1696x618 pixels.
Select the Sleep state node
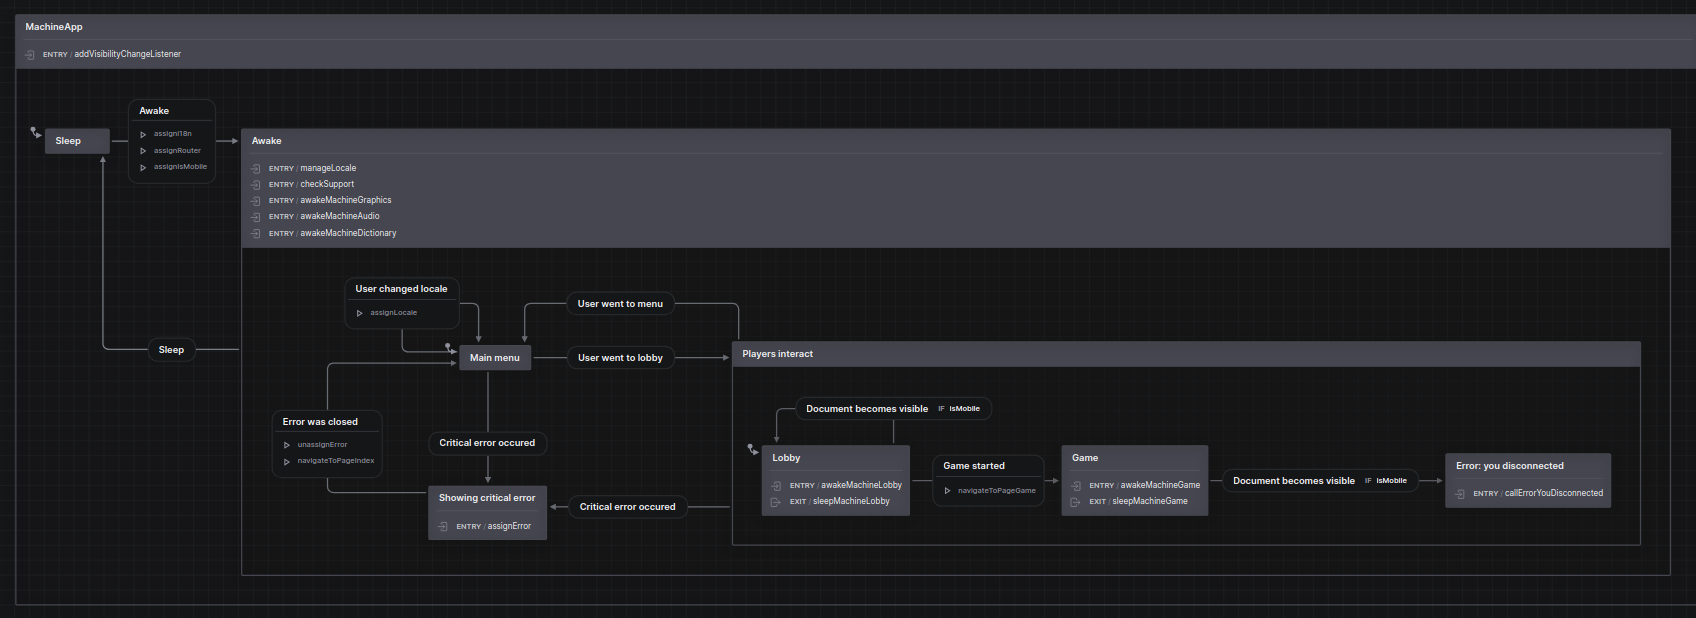click(x=77, y=141)
